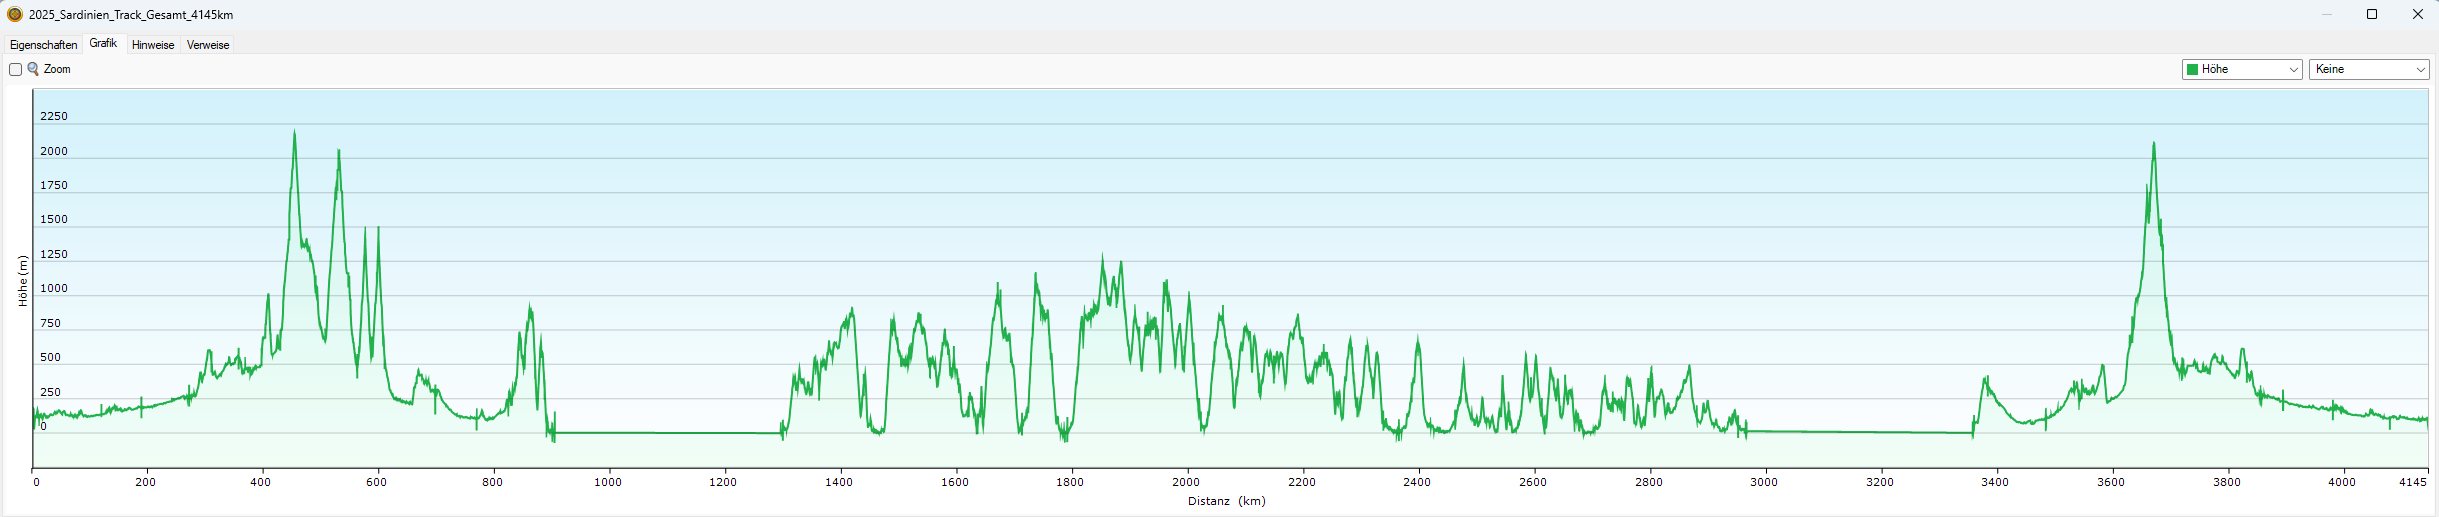Click the tall peak near 3670 km
2439x517 pixels.
pyautogui.click(x=2153, y=145)
